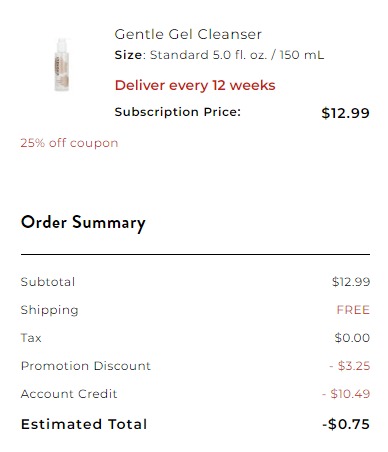This screenshot has height=452, width=388.
Task: Click the Subscription Price label
Action: (177, 112)
